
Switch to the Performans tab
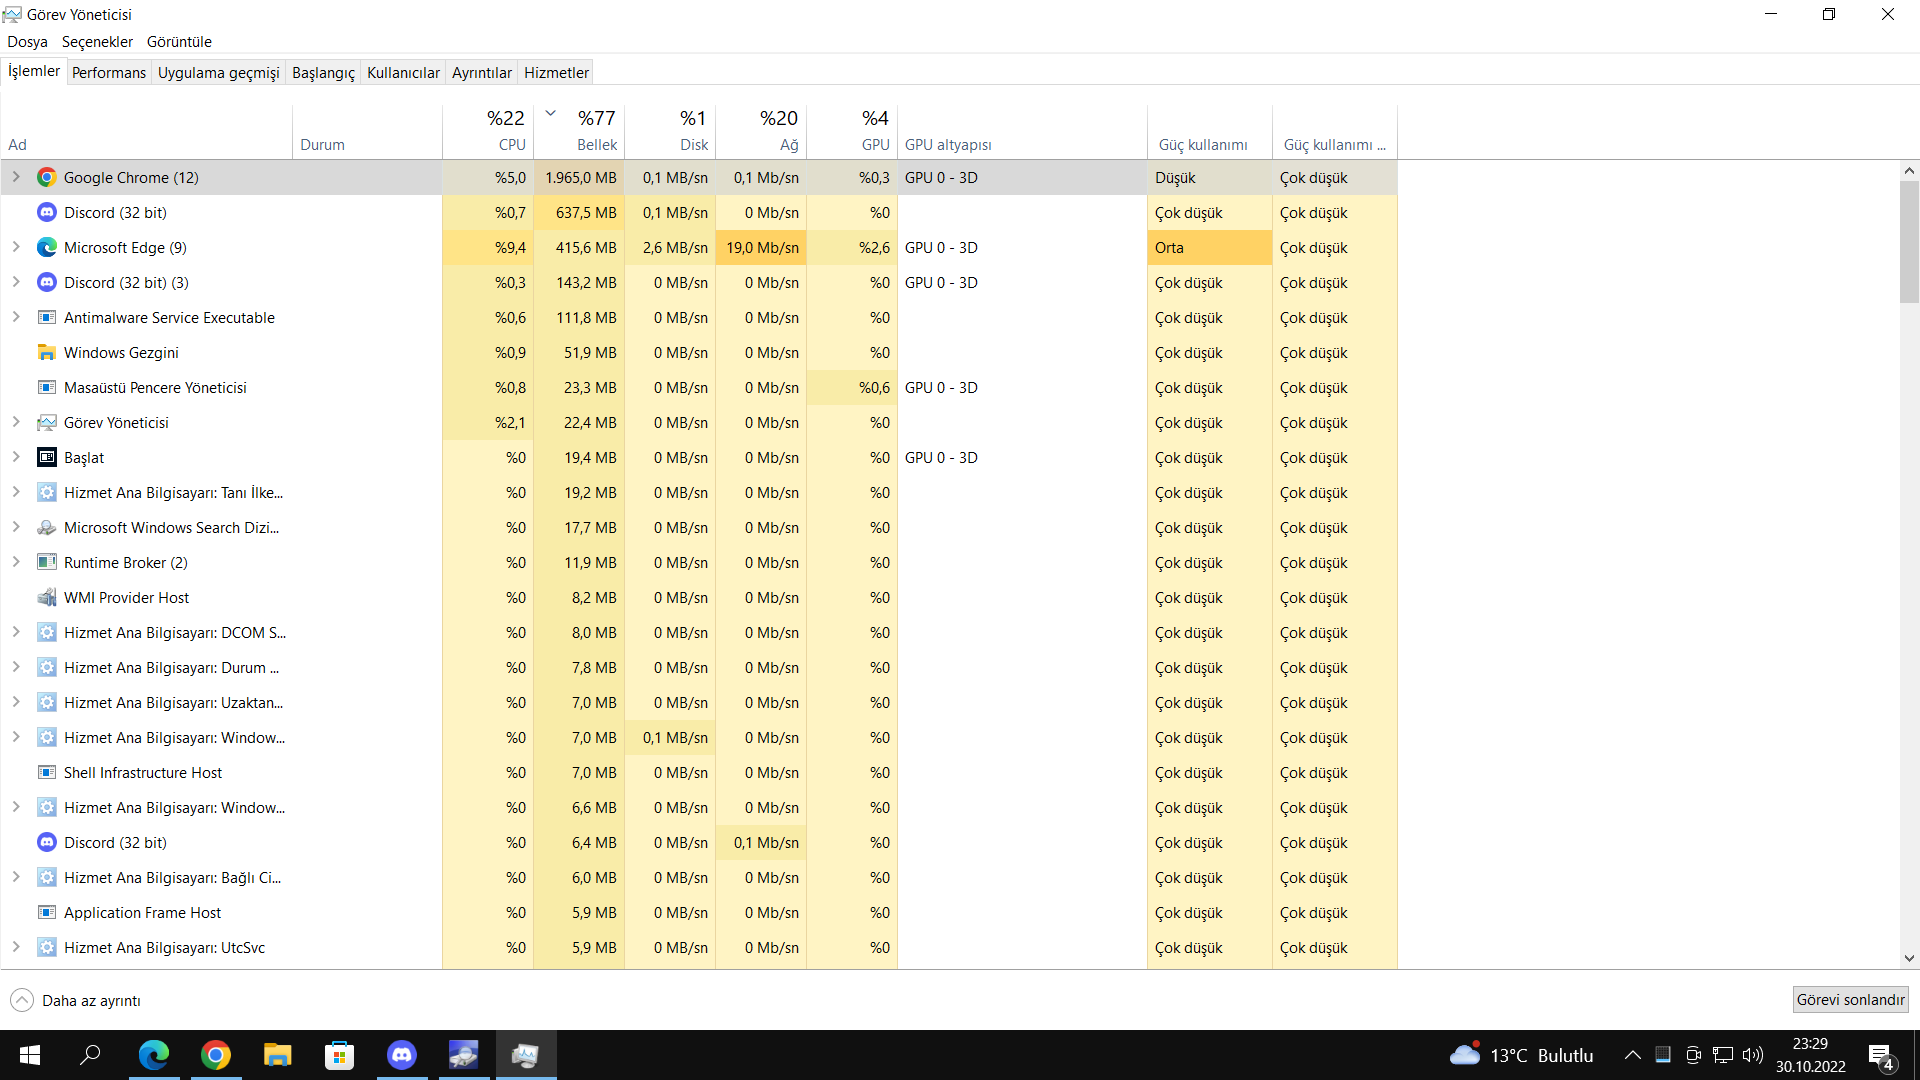click(109, 72)
